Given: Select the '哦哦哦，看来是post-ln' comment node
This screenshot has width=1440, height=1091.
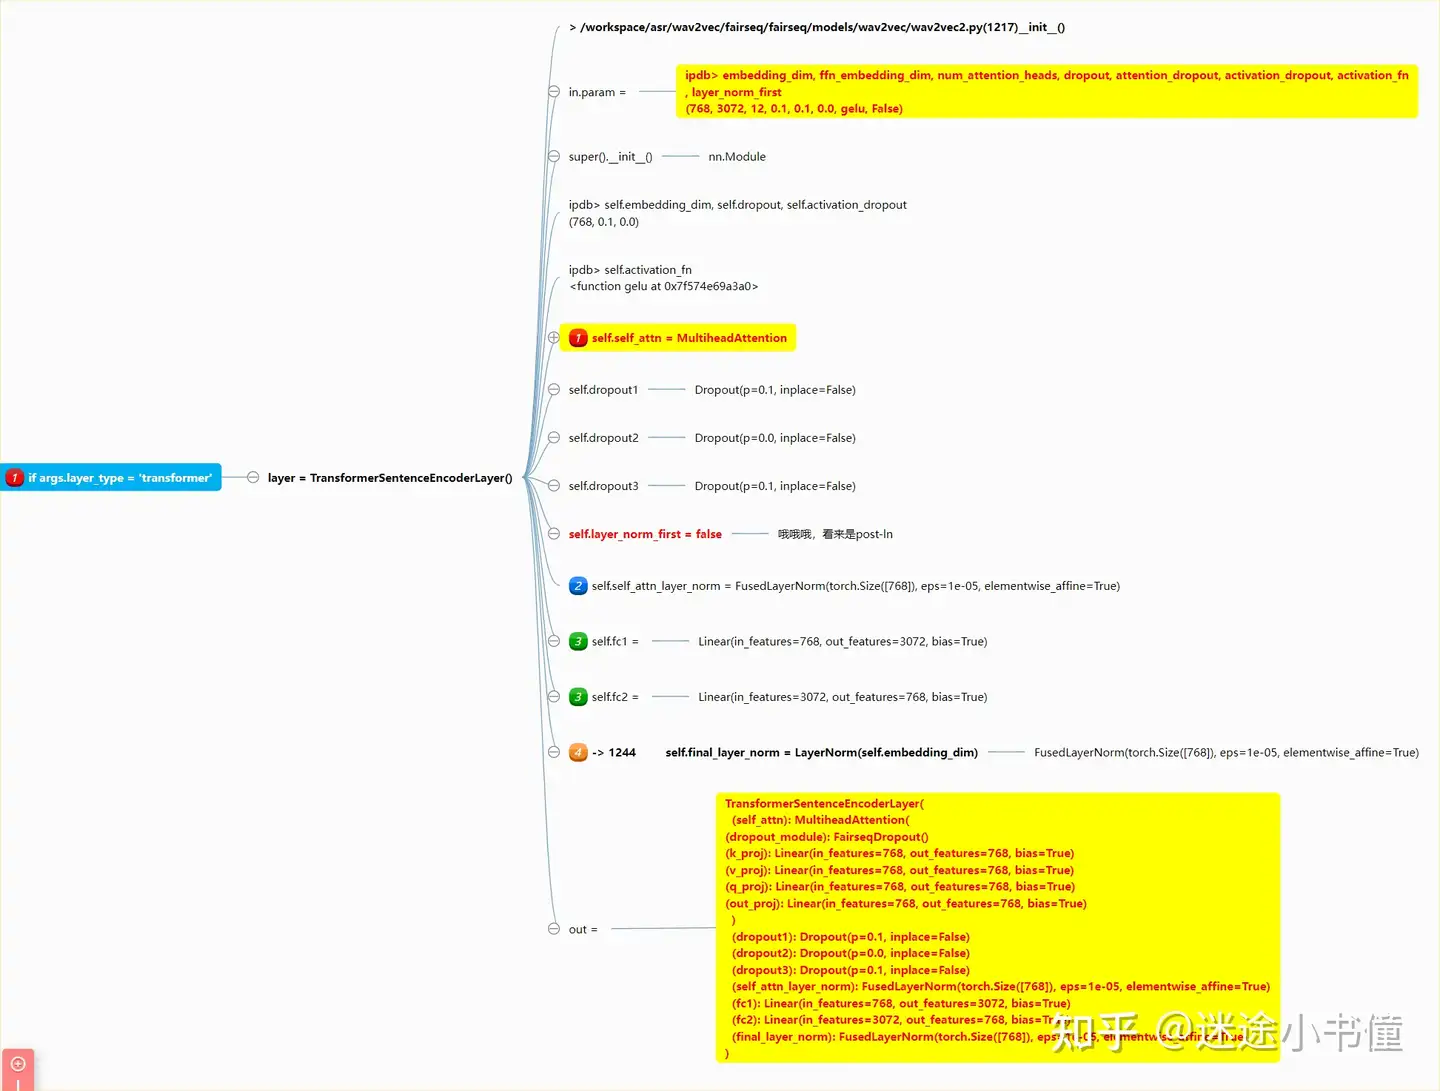Looking at the screenshot, I should (x=835, y=534).
